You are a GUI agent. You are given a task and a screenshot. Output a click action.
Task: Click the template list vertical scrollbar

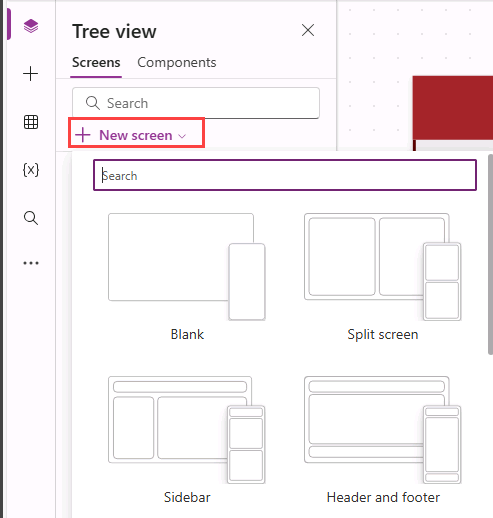pyautogui.click(x=490, y=255)
